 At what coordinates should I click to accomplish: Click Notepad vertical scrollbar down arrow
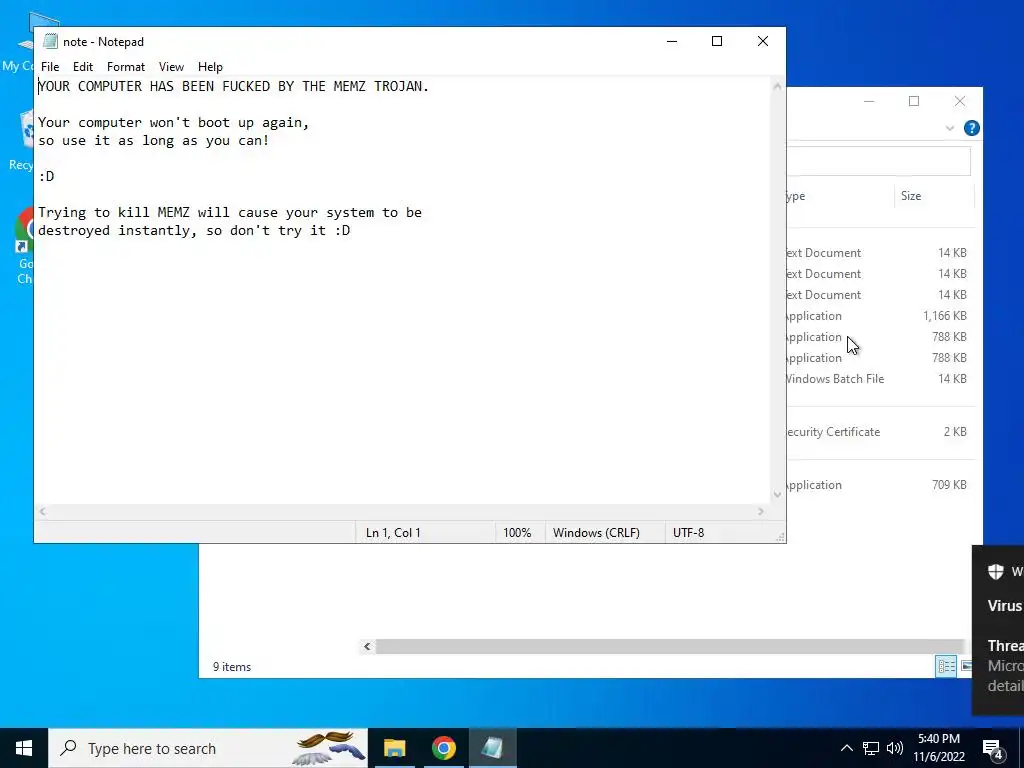click(777, 495)
